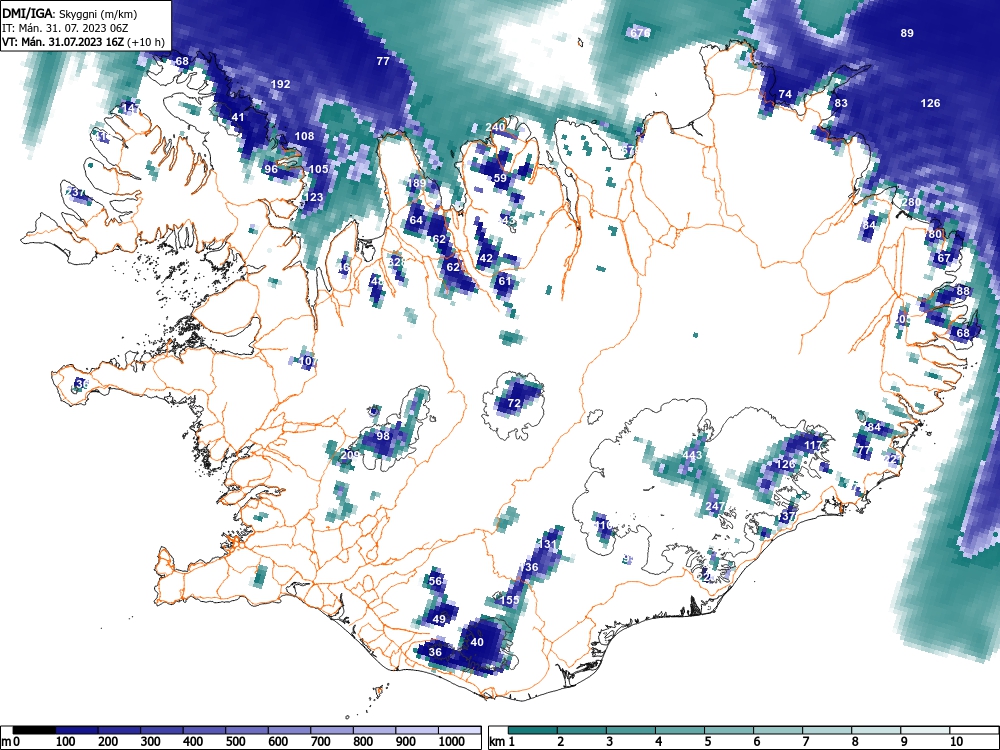The width and height of the screenshot is (1000, 750).
Task: Click the '280' value on the east coast
Action: (911, 203)
